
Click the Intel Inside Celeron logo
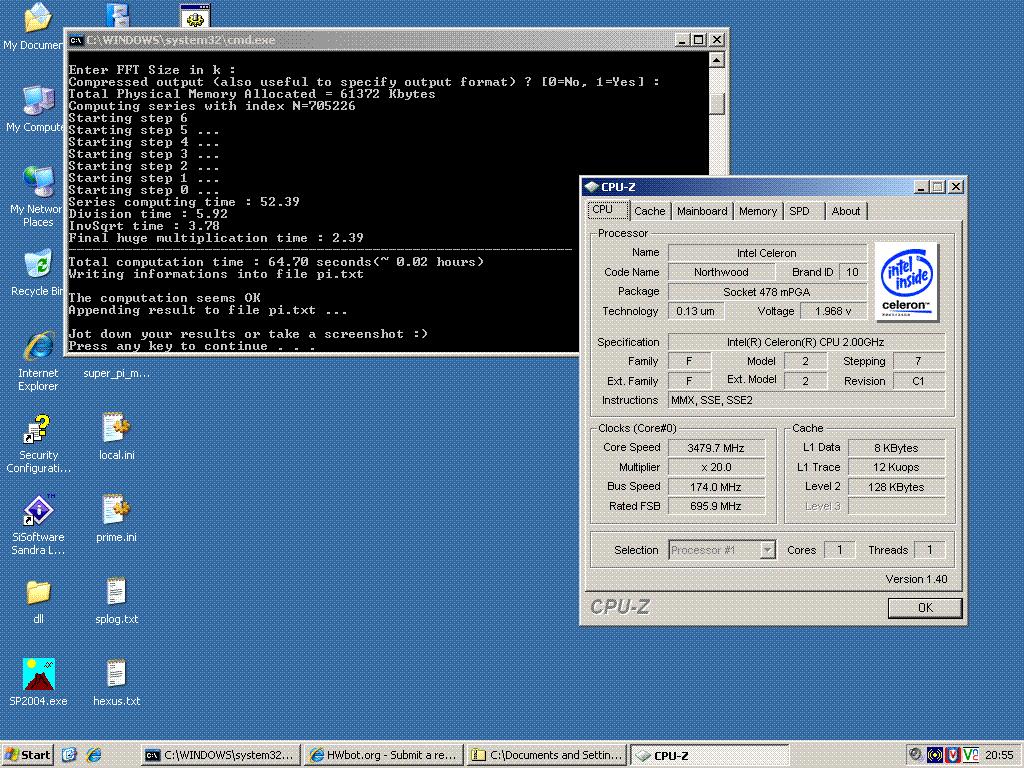[906, 281]
